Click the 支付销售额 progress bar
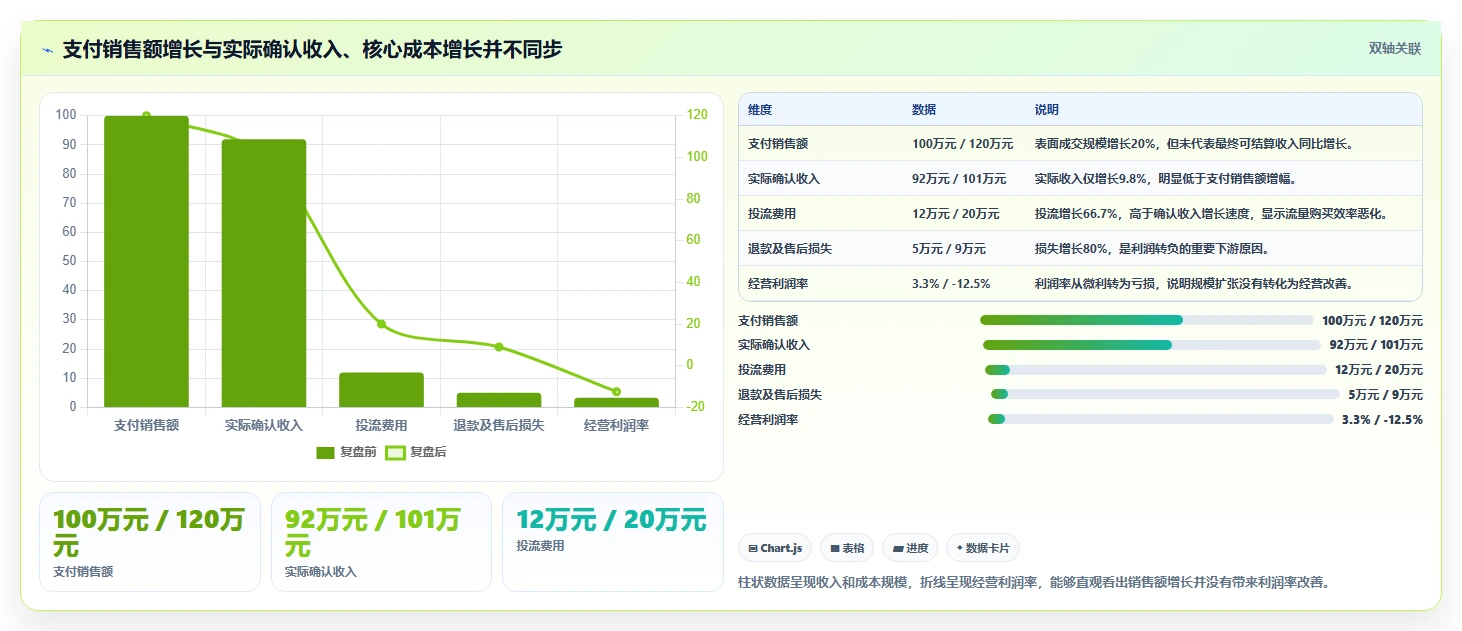Screen dimensions: 1462x631 [1147, 320]
